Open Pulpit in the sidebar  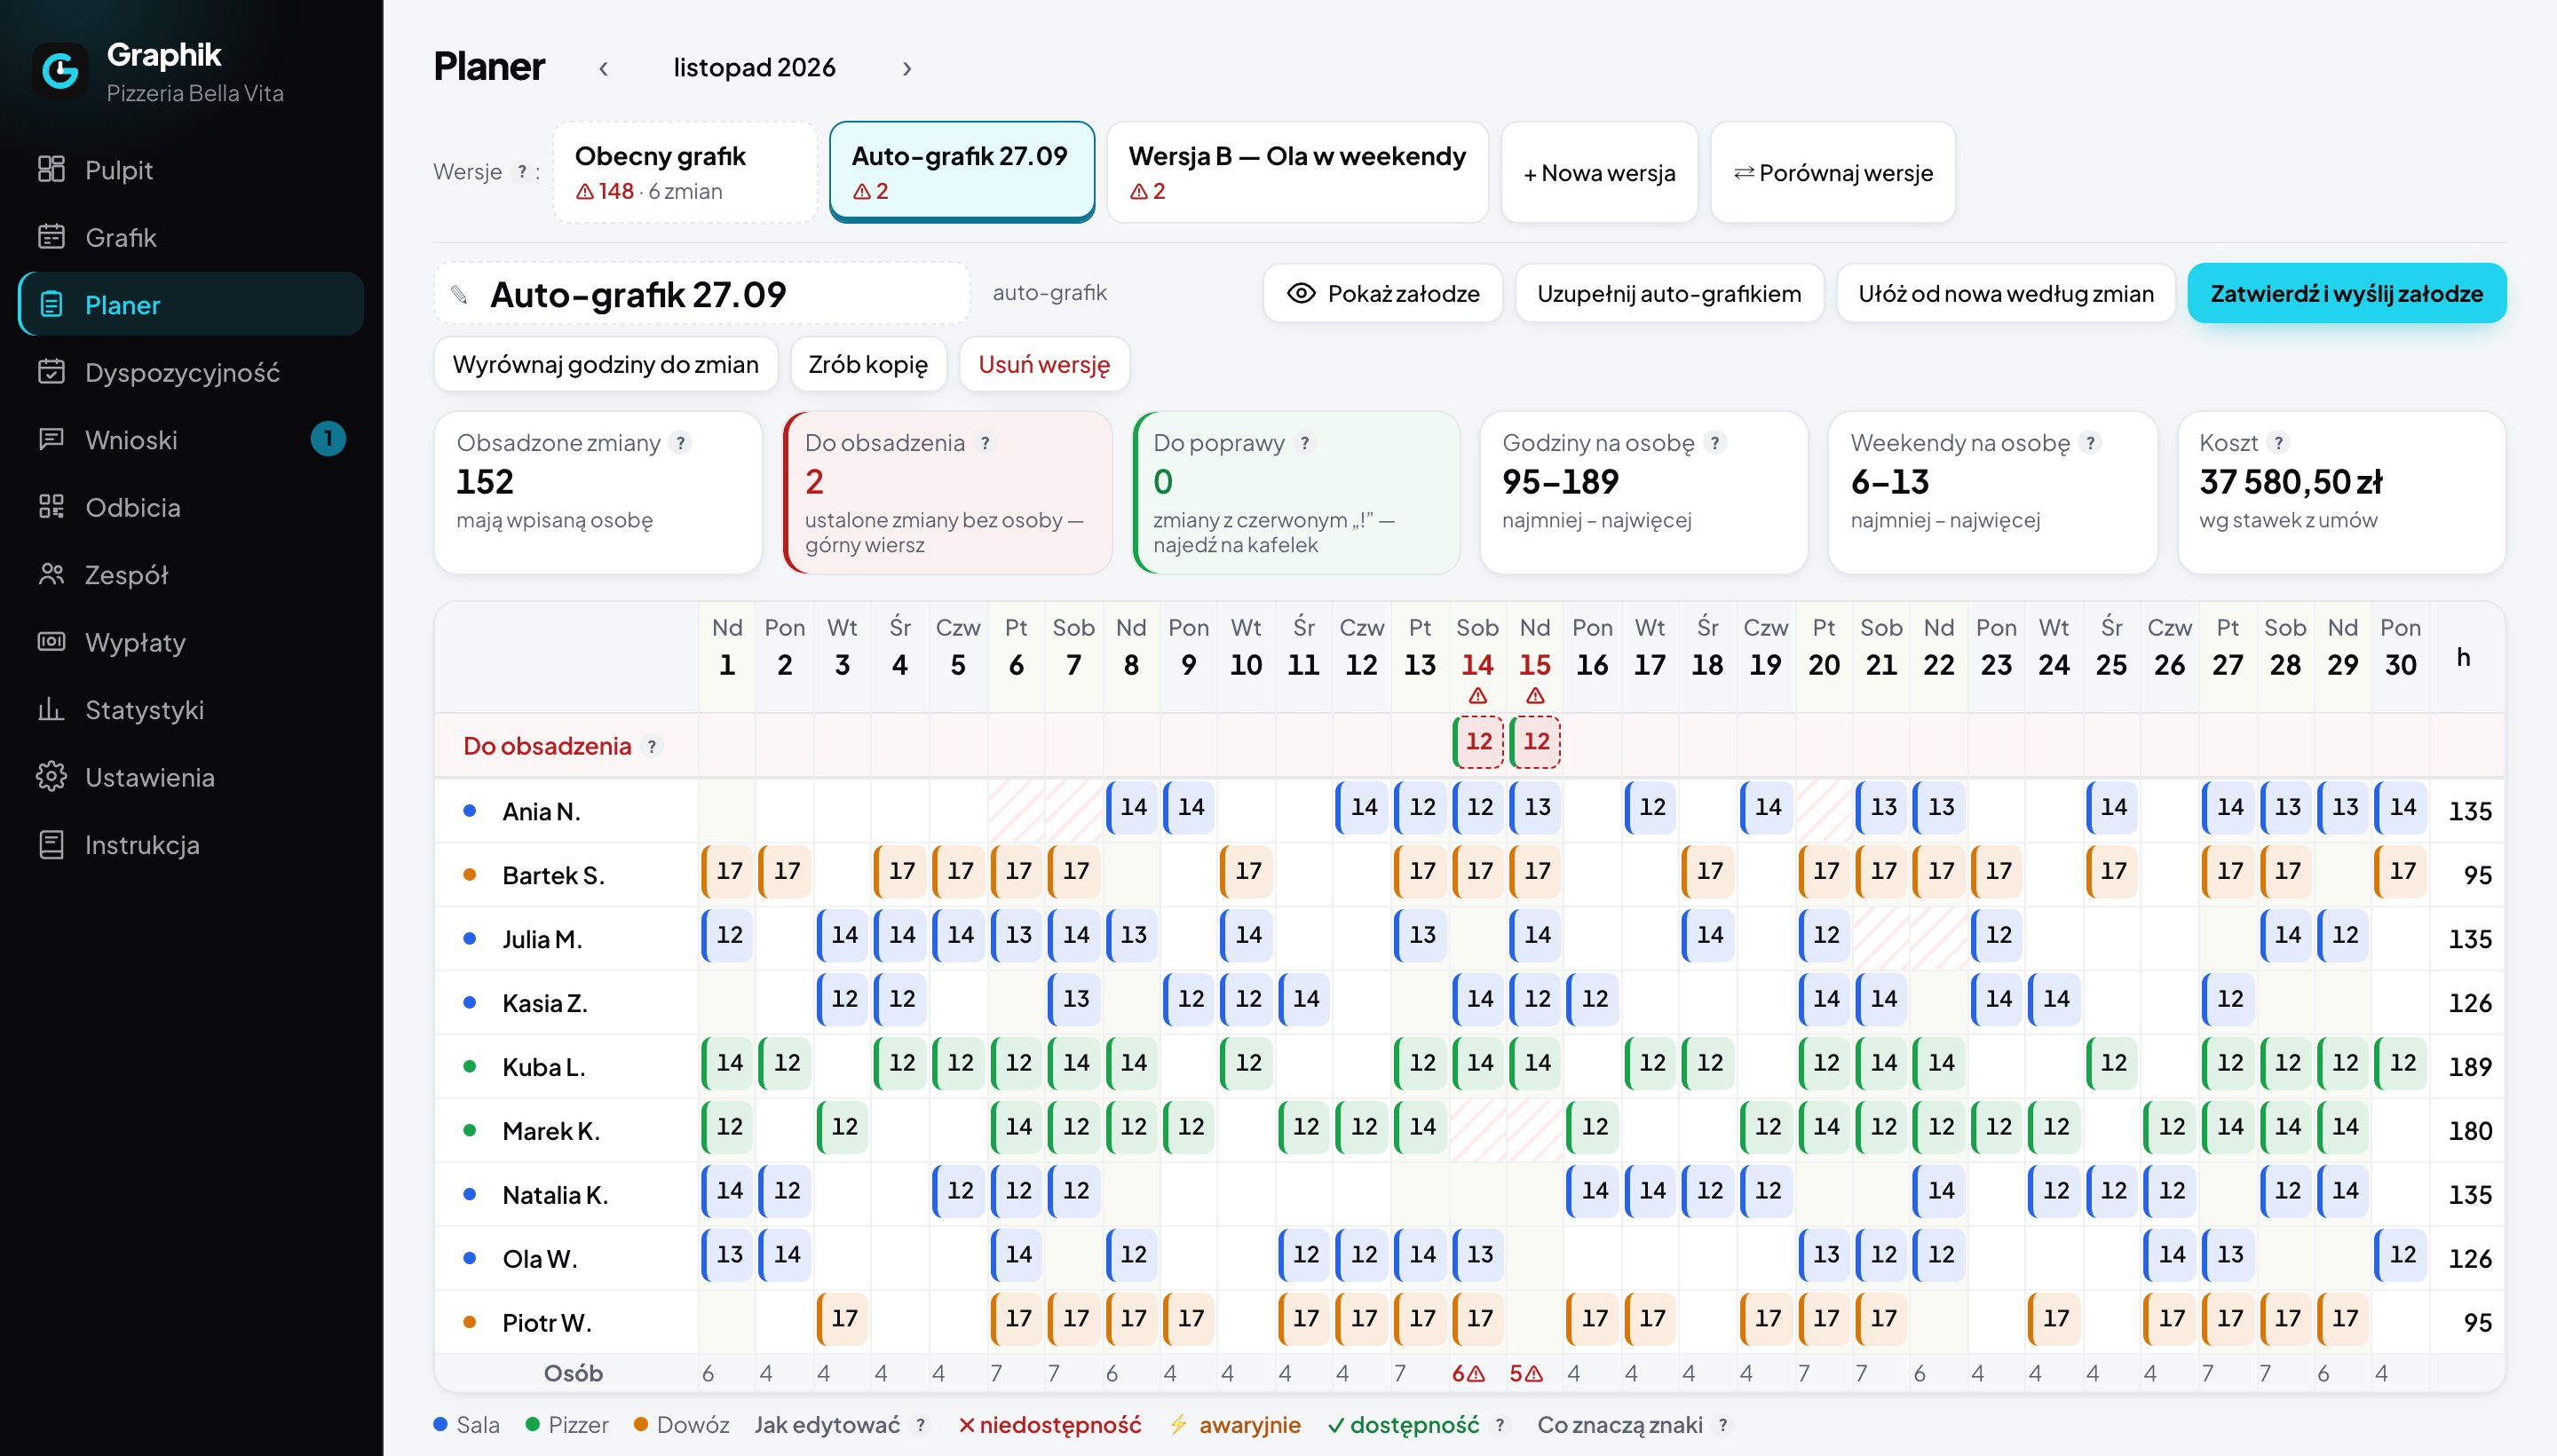[x=190, y=170]
